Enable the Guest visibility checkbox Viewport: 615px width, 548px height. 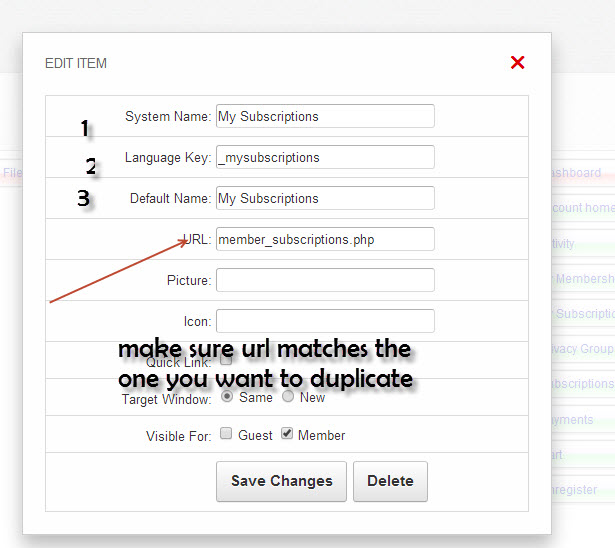(x=227, y=434)
